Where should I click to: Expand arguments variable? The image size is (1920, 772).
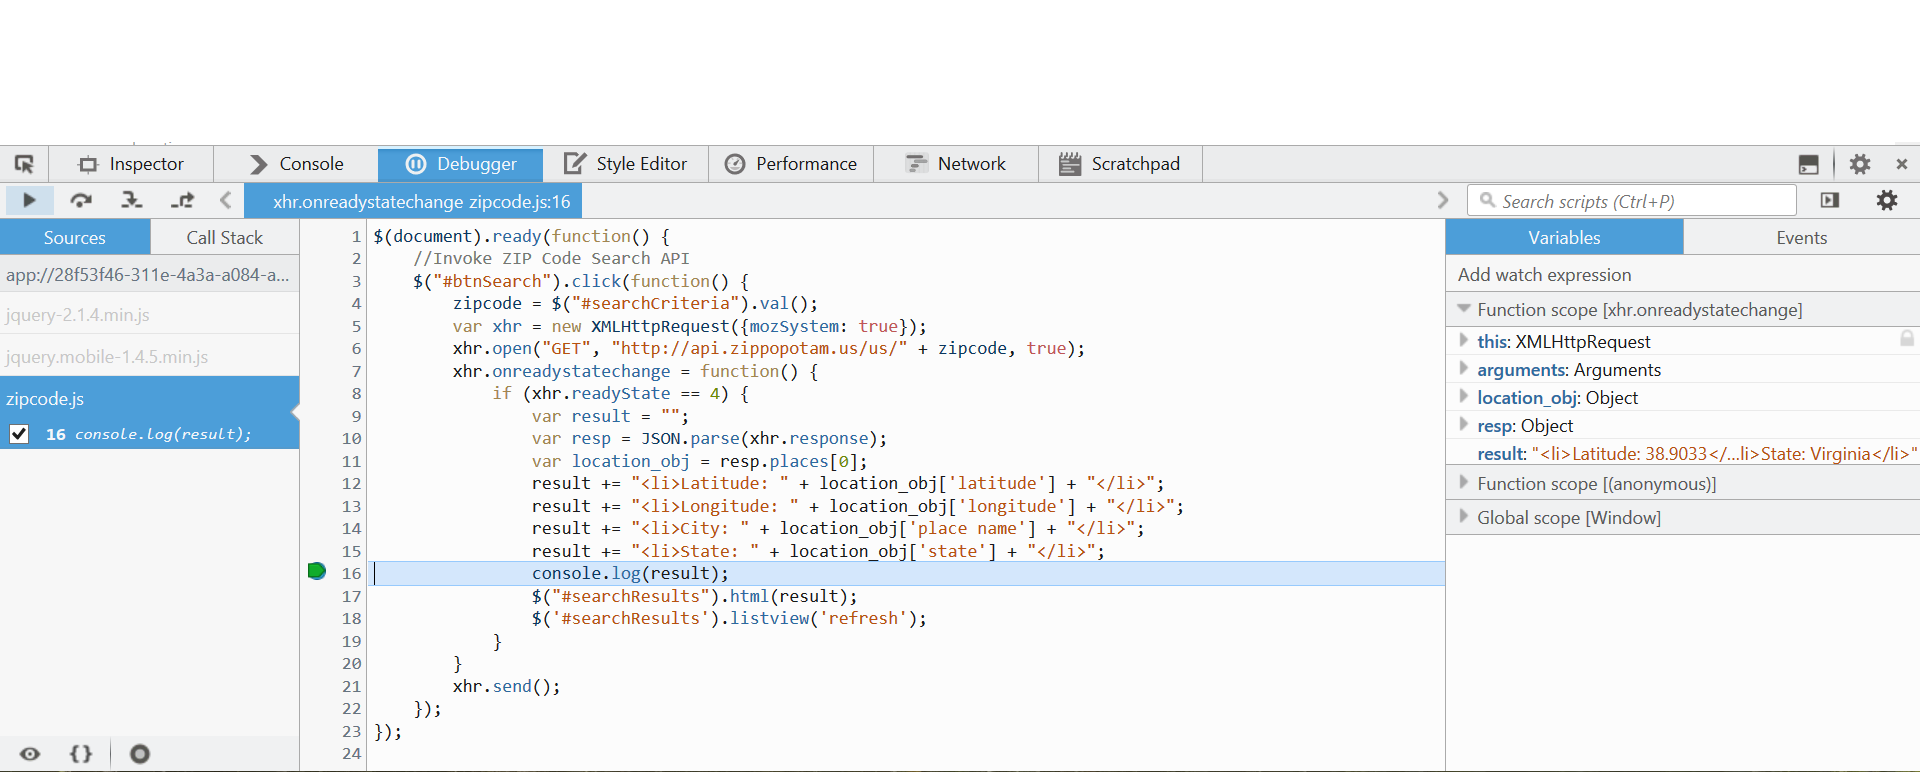pos(1464,369)
